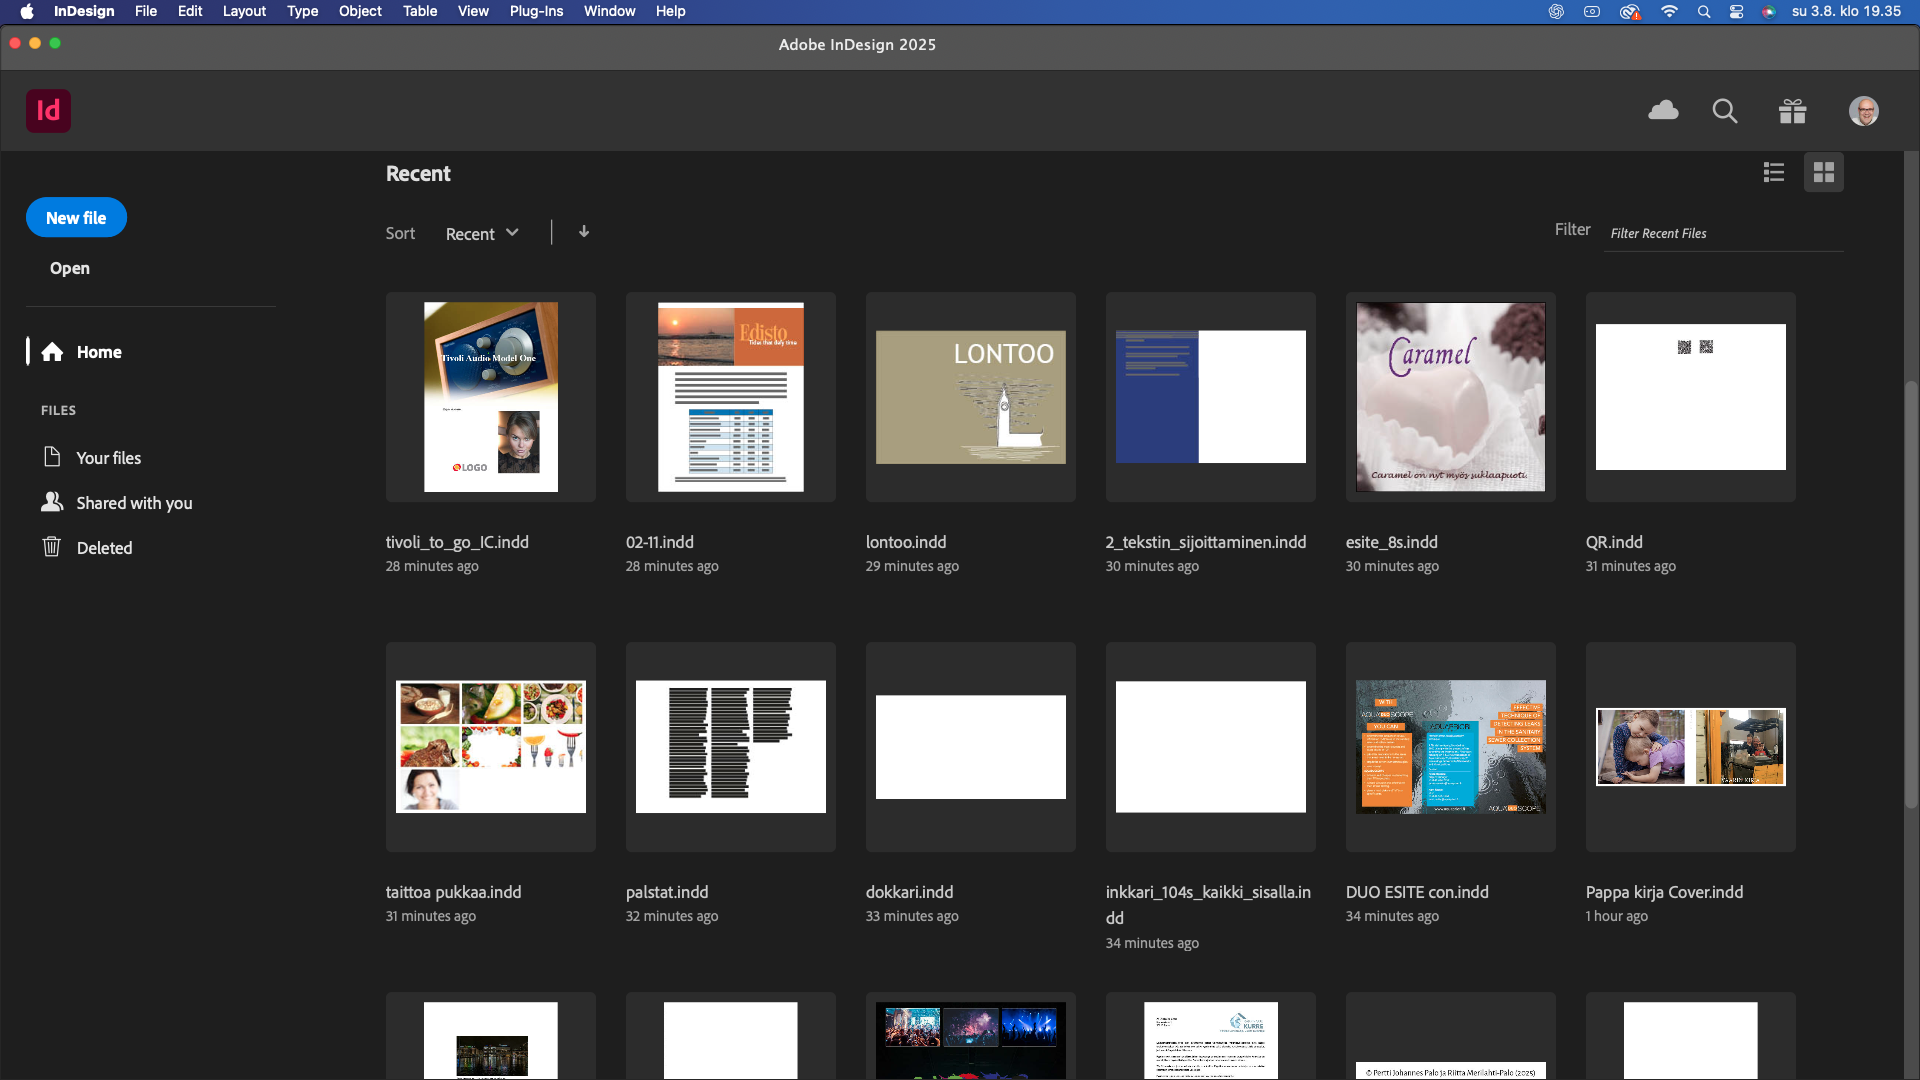Screen dimensions: 1920x1080
Task: Click the Your files document icon
Action: point(52,457)
